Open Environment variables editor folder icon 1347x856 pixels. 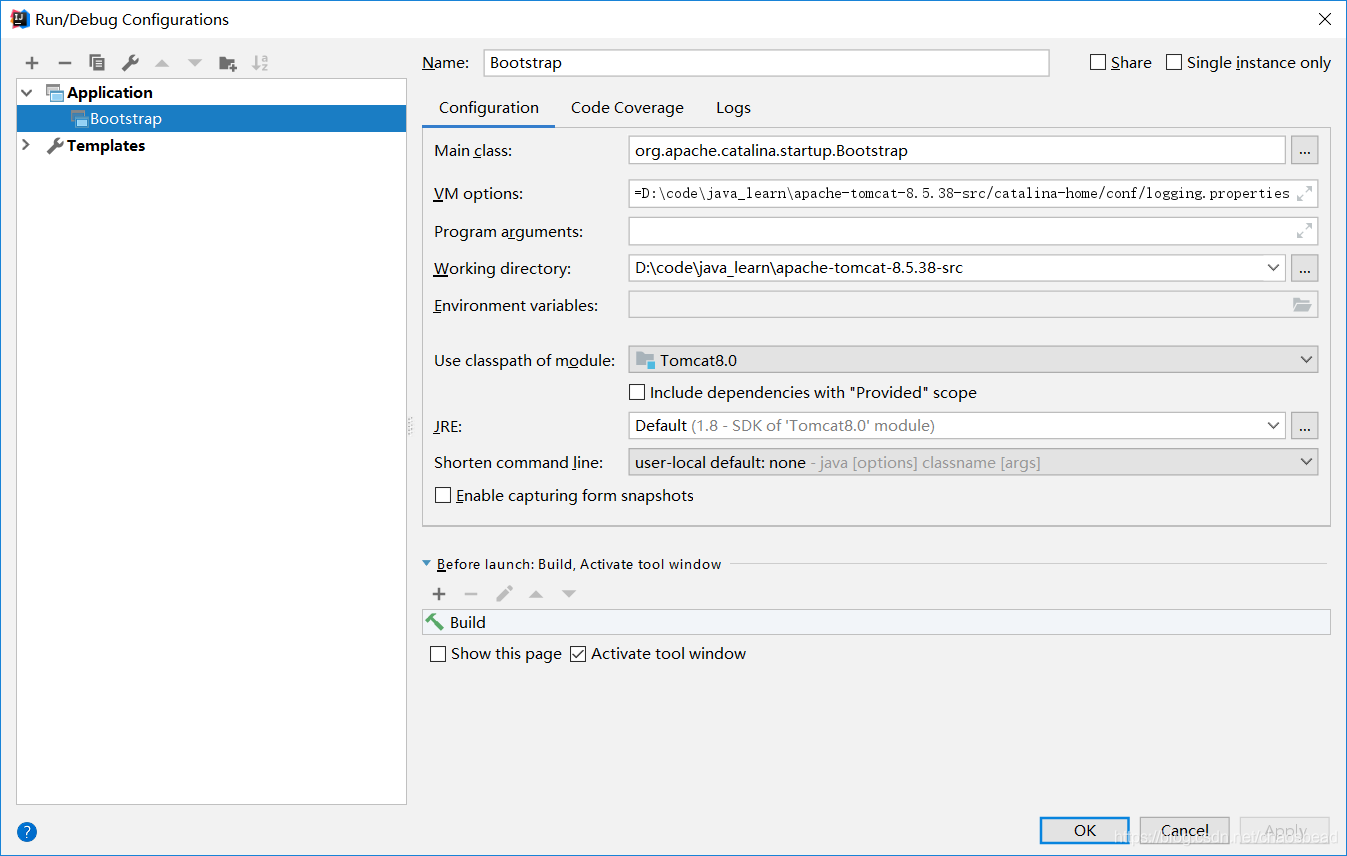[x=1302, y=305]
